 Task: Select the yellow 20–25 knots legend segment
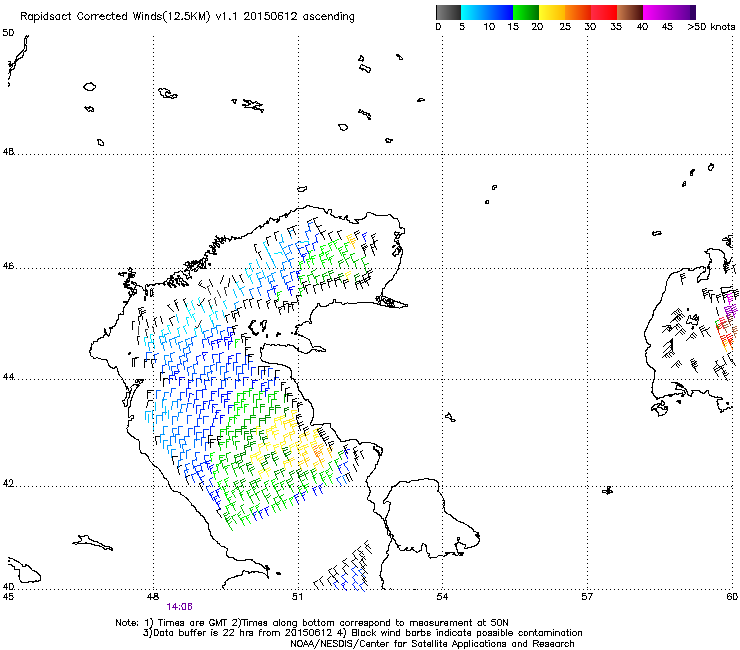tap(552, 12)
